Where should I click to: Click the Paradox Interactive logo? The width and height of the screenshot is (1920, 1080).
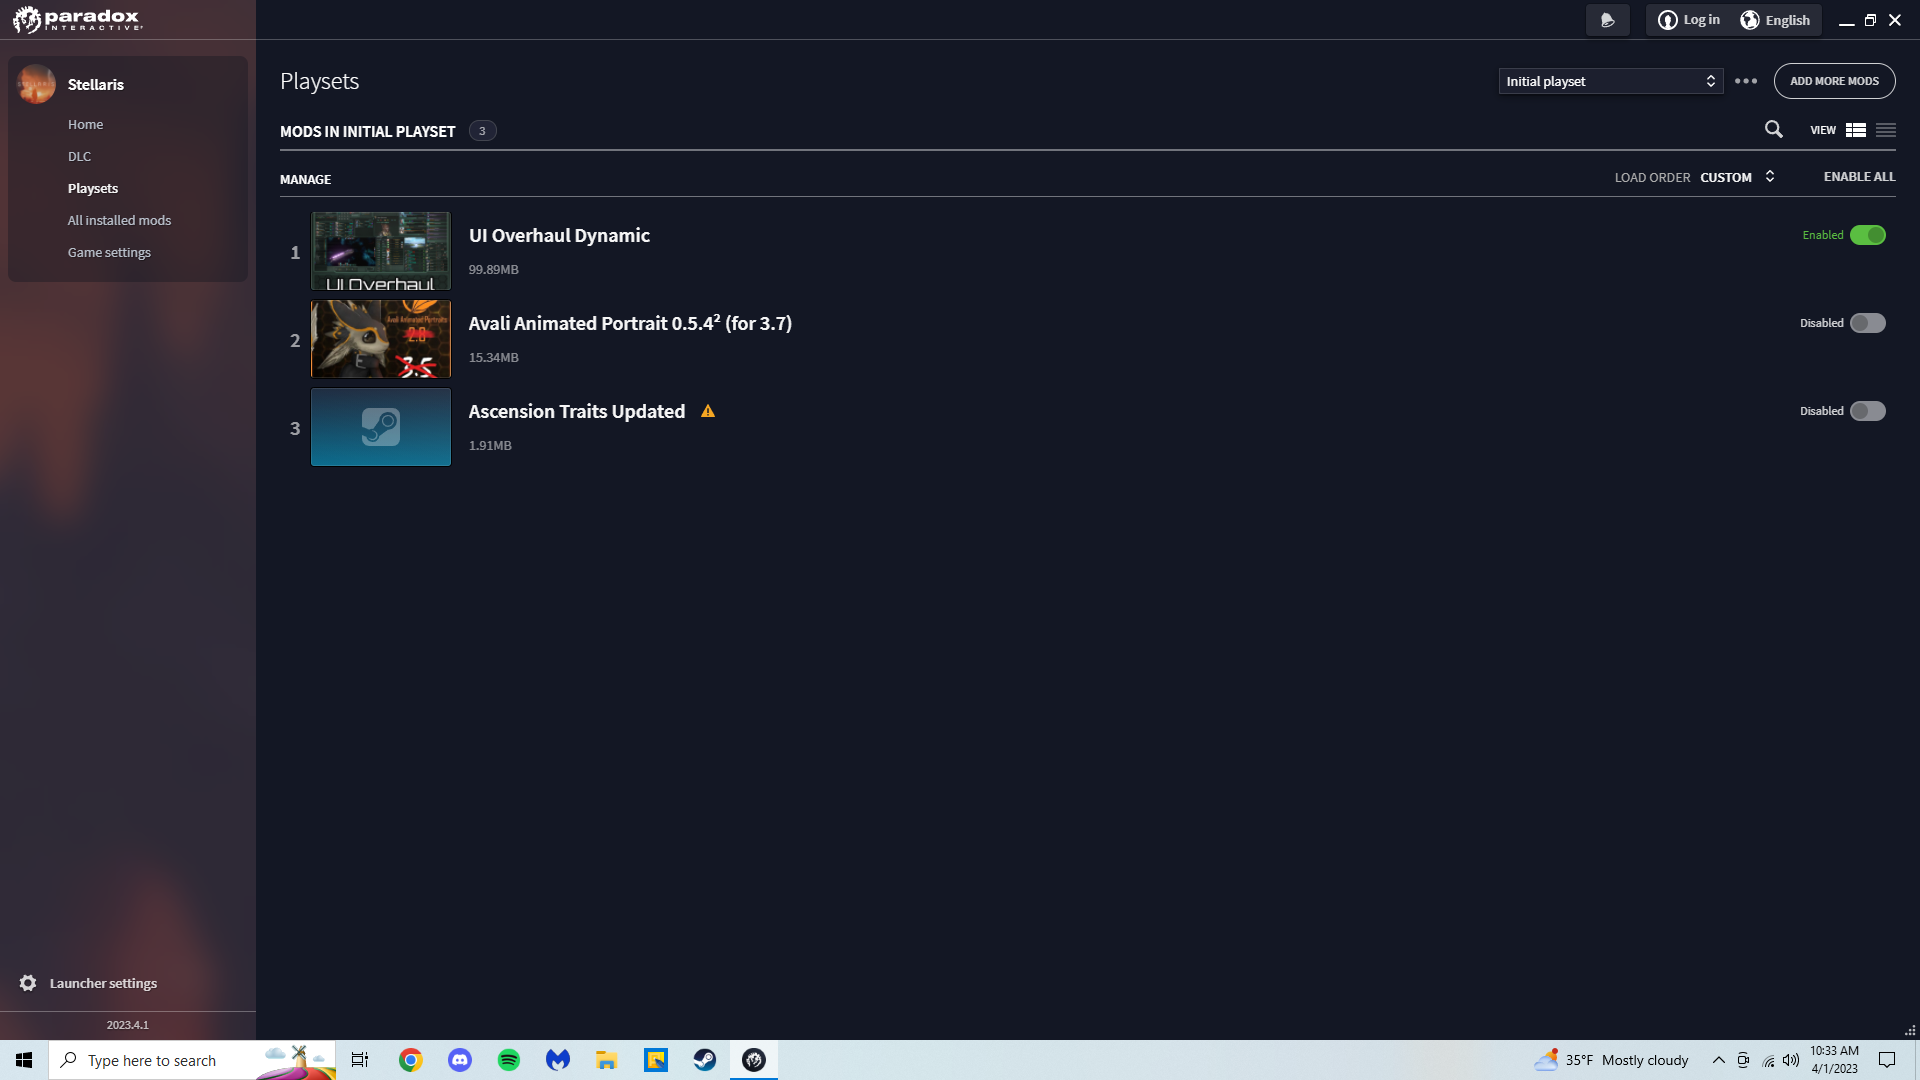[x=78, y=19]
